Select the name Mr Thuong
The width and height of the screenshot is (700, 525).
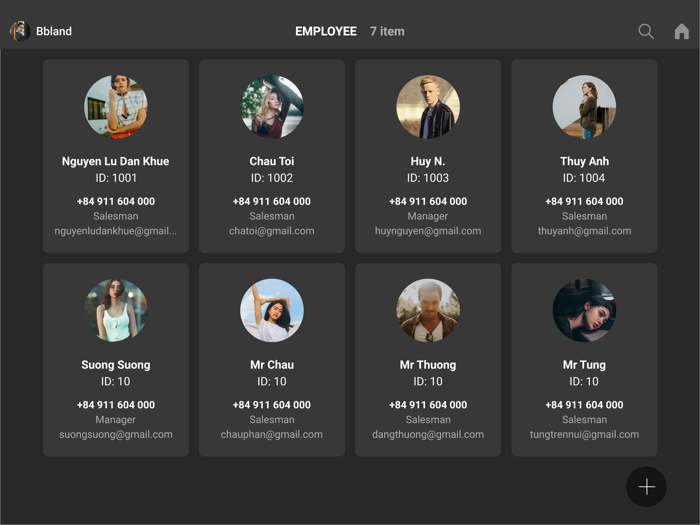428,365
